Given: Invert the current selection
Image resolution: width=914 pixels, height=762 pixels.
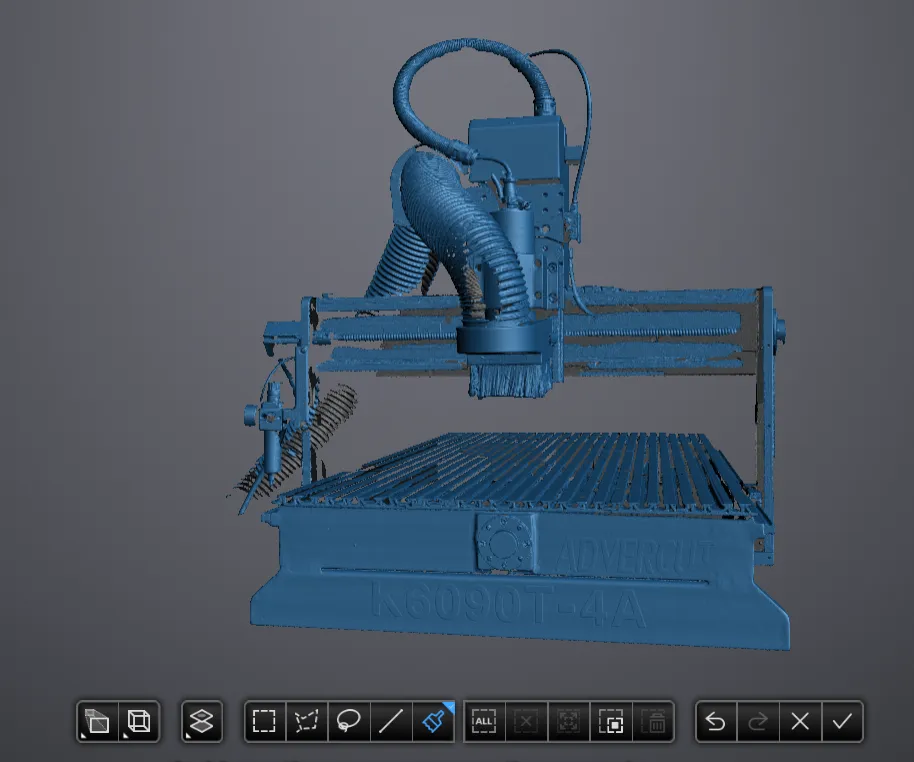Looking at the screenshot, I should click(x=611, y=721).
